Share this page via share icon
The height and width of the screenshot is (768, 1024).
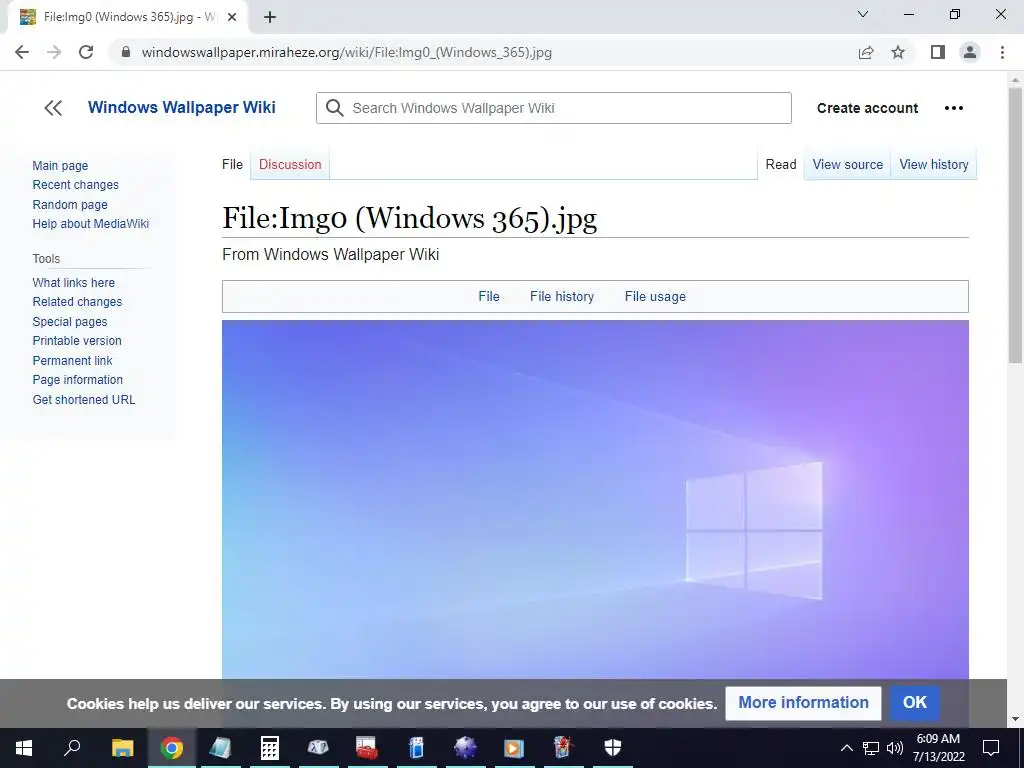tap(866, 52)
